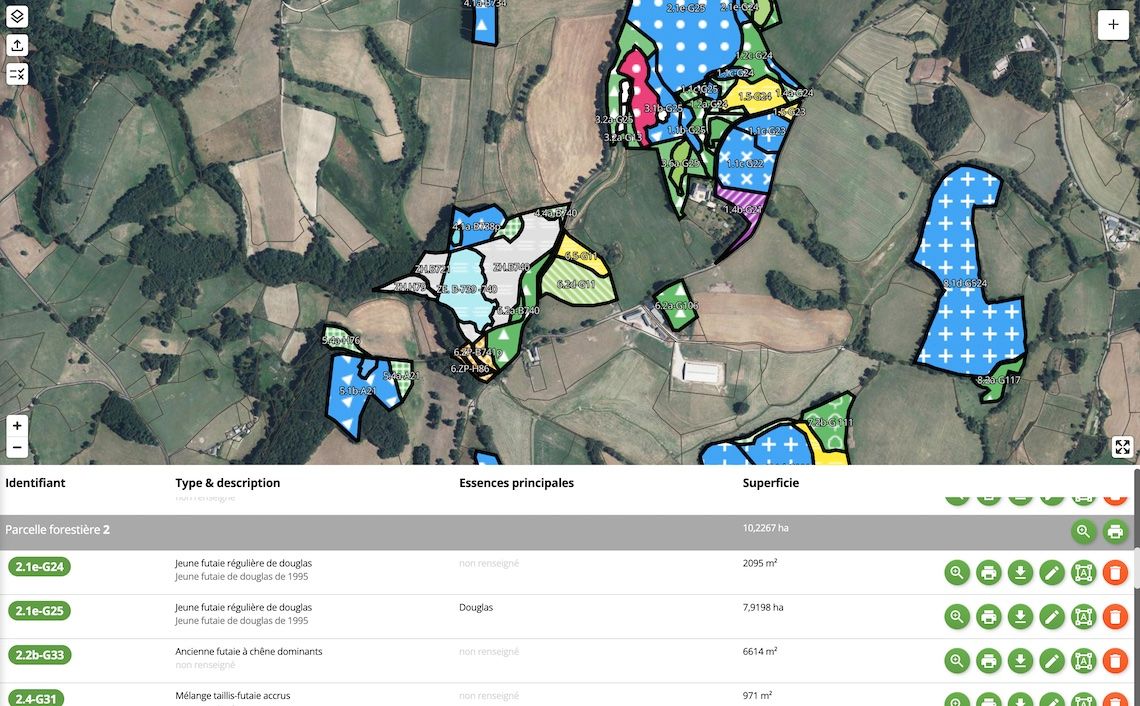Print the 2.2b-G33 unit

(x=988, y=661)
